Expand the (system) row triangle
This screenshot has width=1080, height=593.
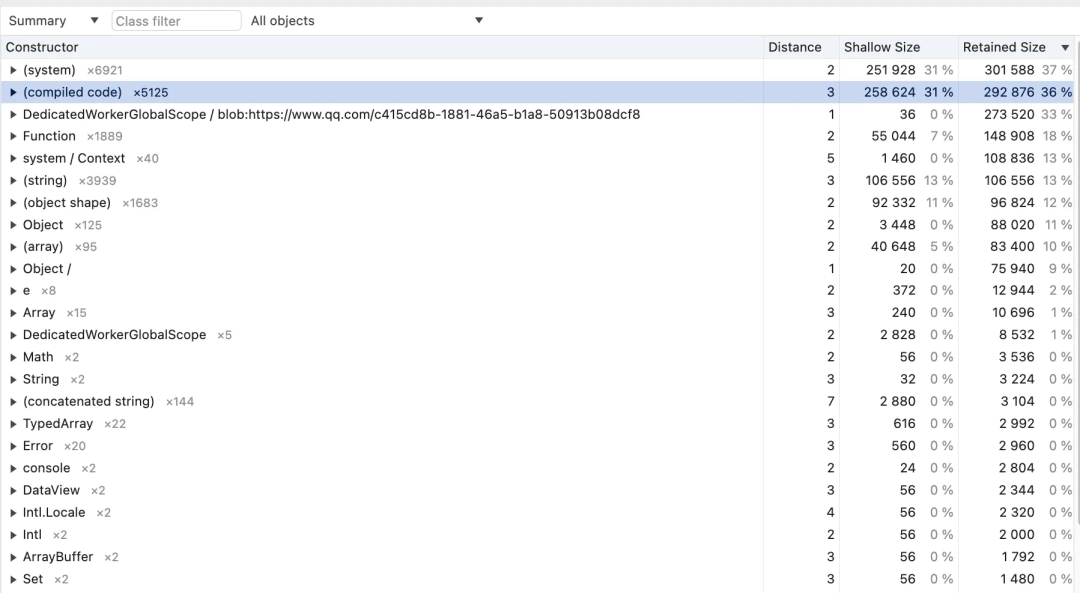13,70
